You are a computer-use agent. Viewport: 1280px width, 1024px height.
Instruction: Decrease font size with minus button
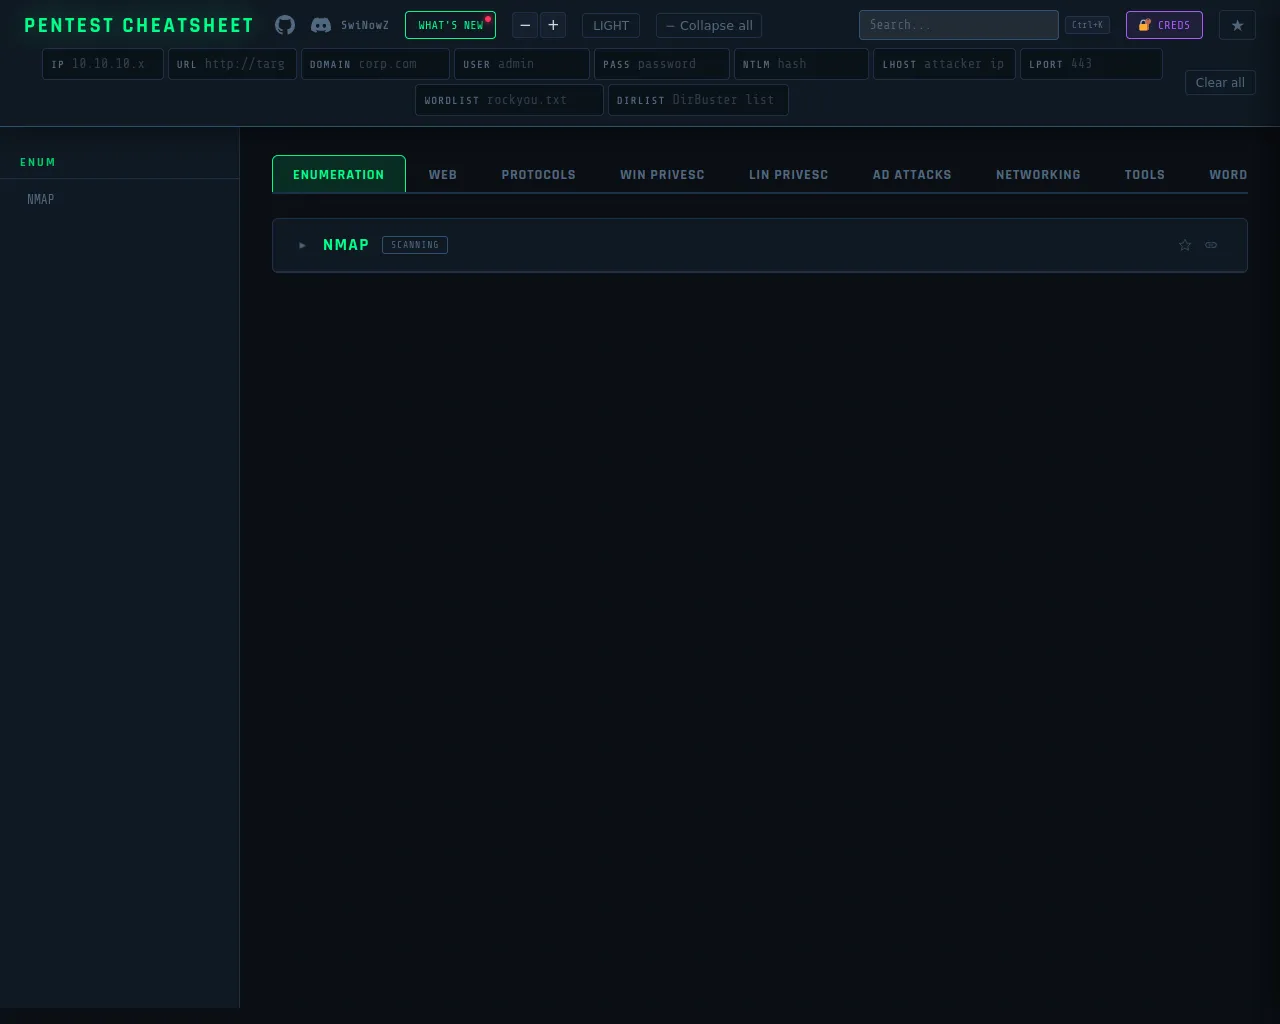[525, 25]
